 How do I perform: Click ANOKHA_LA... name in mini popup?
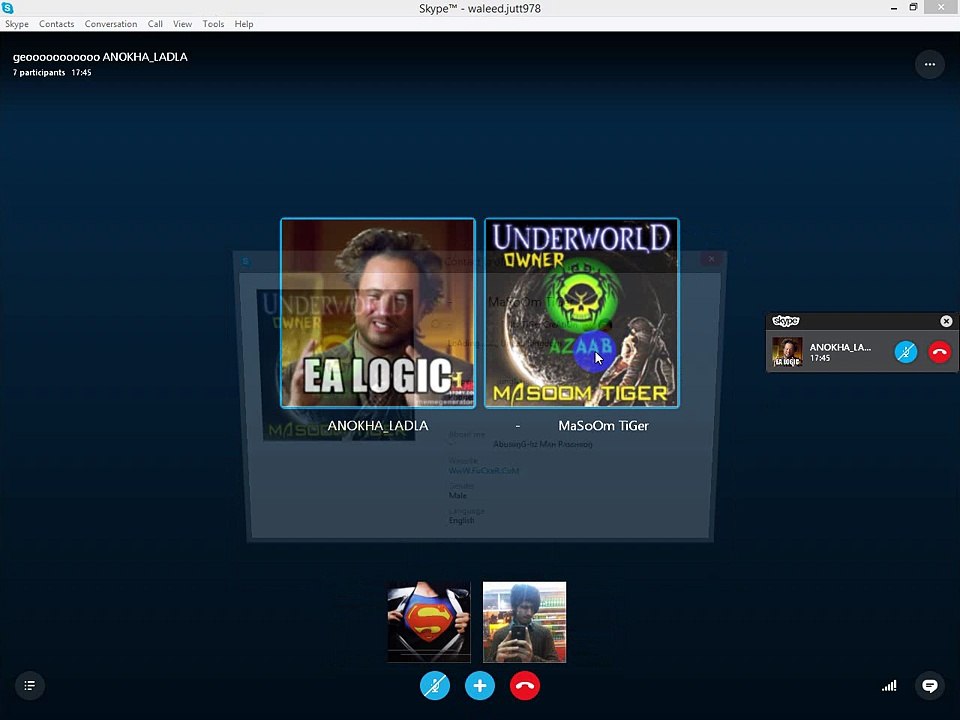(x=840, y=347)
